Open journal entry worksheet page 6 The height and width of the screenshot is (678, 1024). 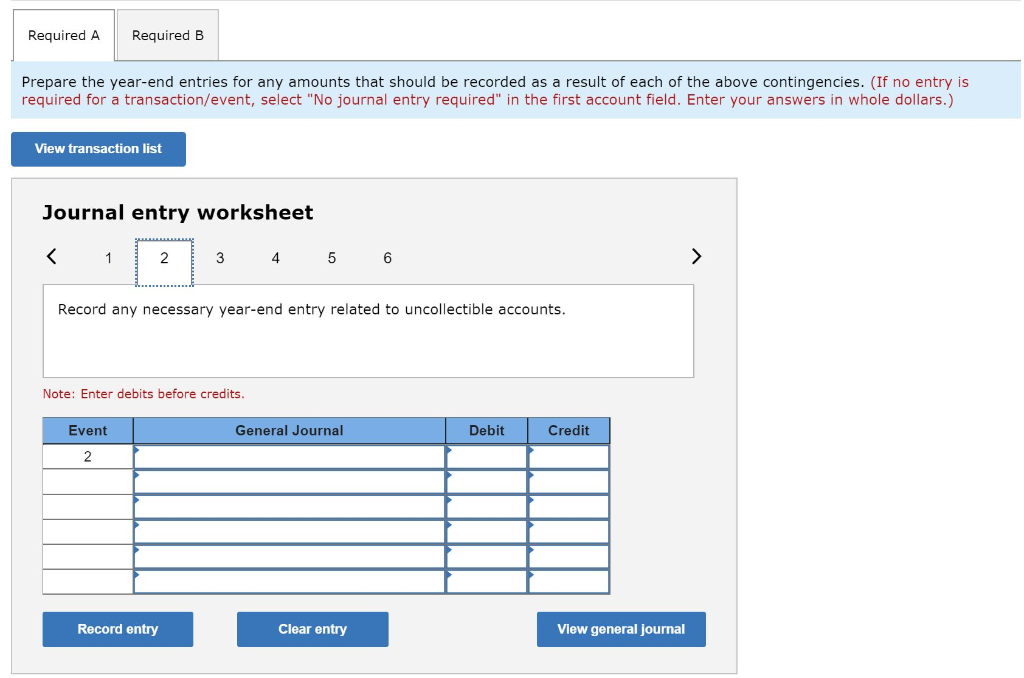click(x=387, y=258)
